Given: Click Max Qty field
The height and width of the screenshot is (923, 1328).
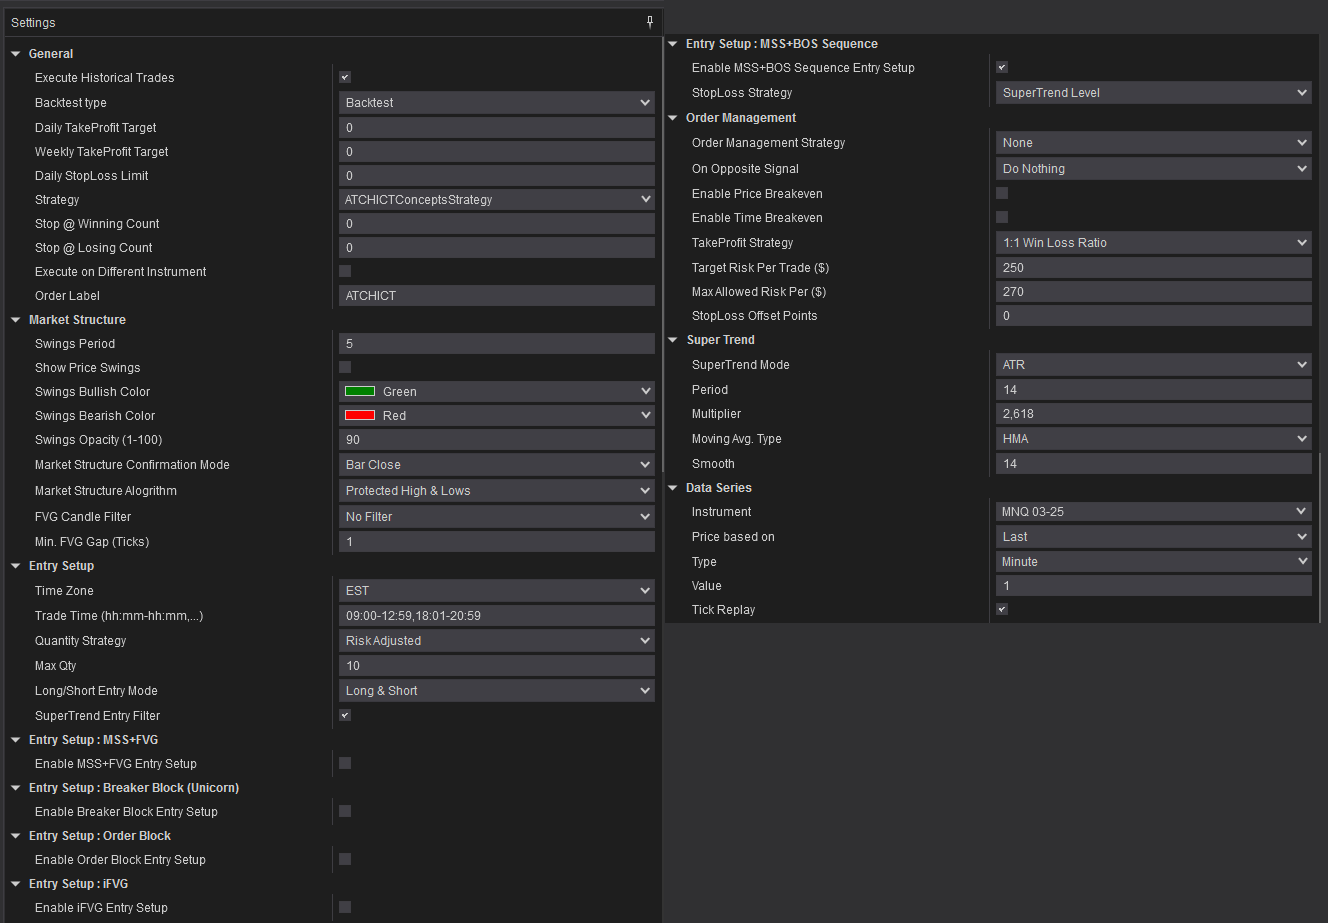Looking at the screenshot, I should pos(497,666).
